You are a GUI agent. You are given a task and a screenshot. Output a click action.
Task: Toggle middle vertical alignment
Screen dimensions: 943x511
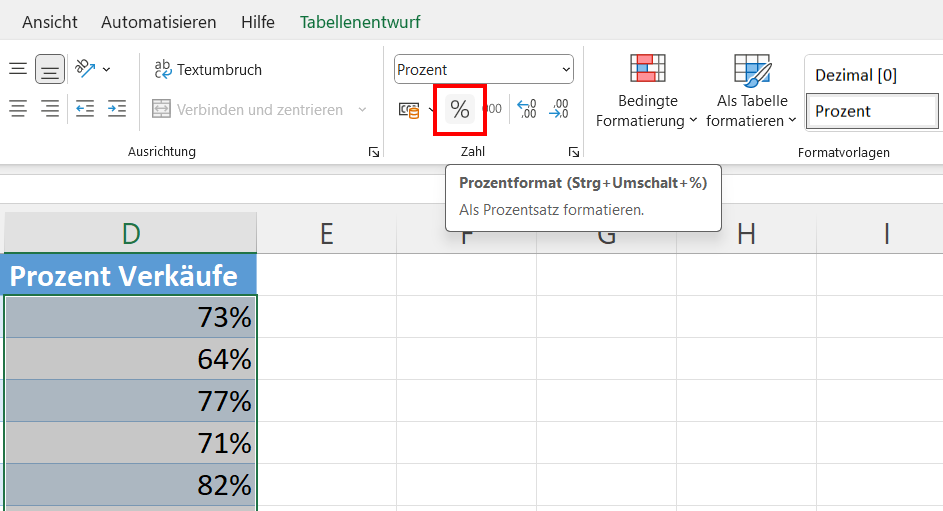coord(50,69)
